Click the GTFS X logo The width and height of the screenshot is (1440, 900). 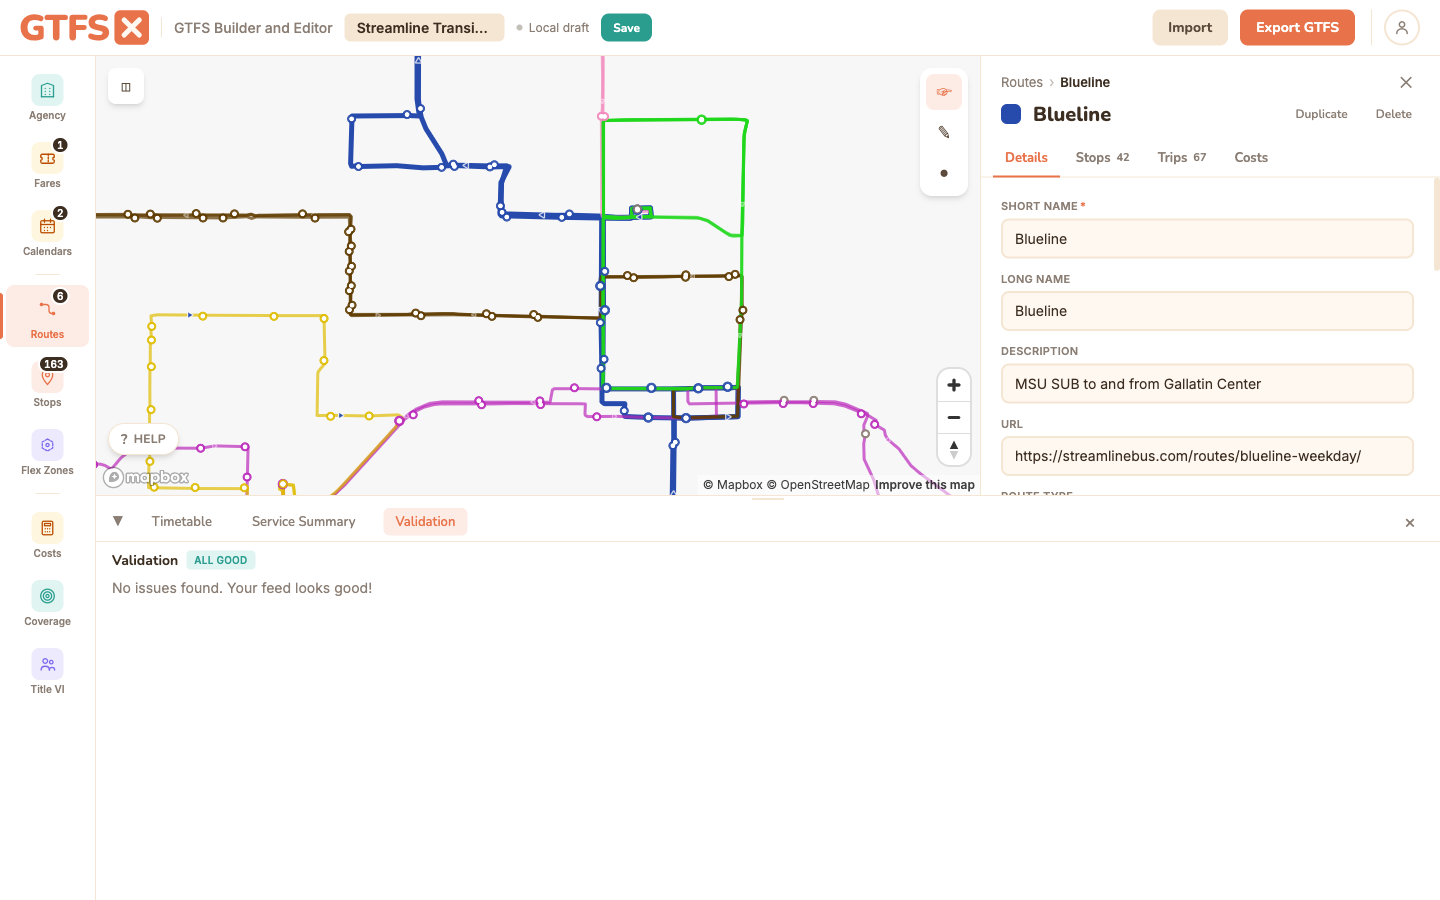point(85,27)
